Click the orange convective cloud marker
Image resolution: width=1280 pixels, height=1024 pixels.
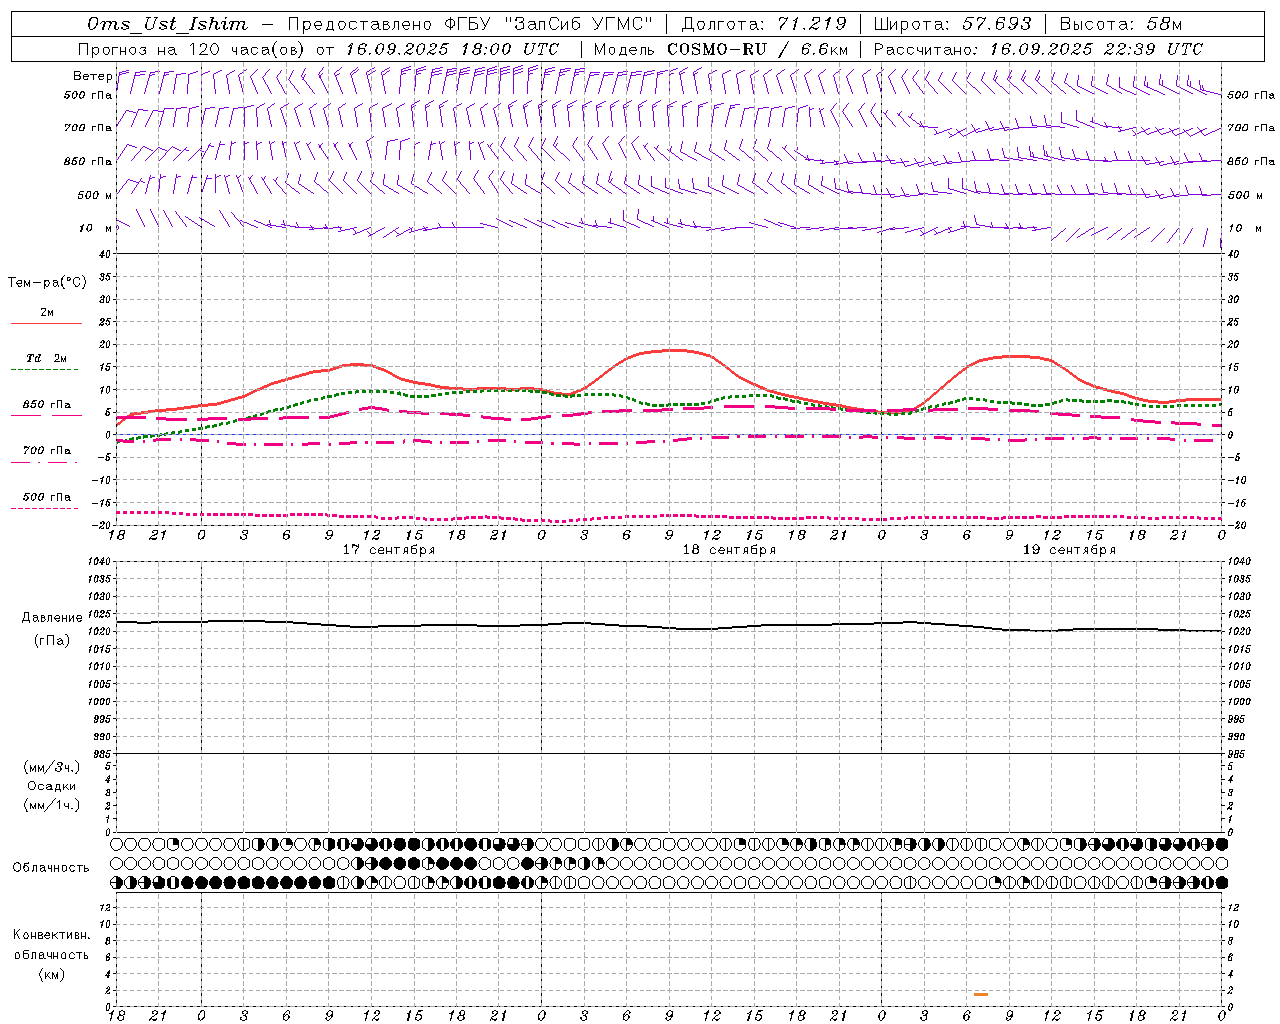pyautogui.click(x=981, y=994)
